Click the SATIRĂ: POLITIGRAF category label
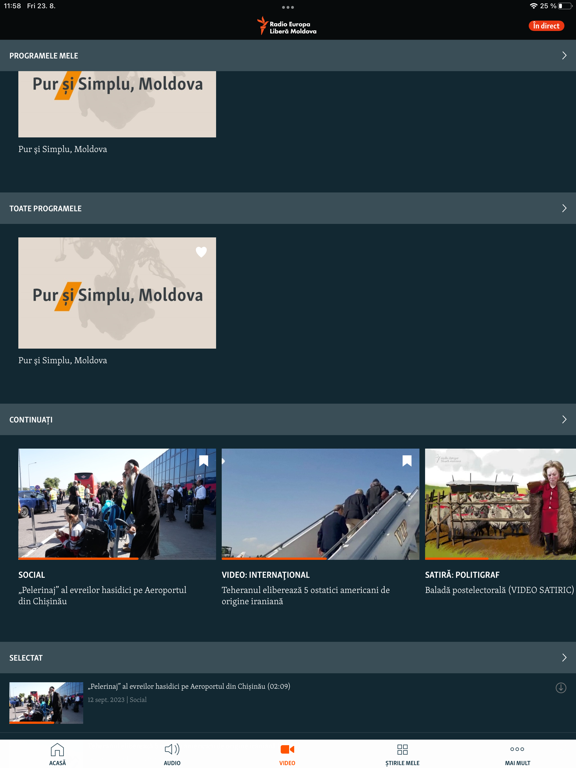576x768 pixels. point(462,575)
